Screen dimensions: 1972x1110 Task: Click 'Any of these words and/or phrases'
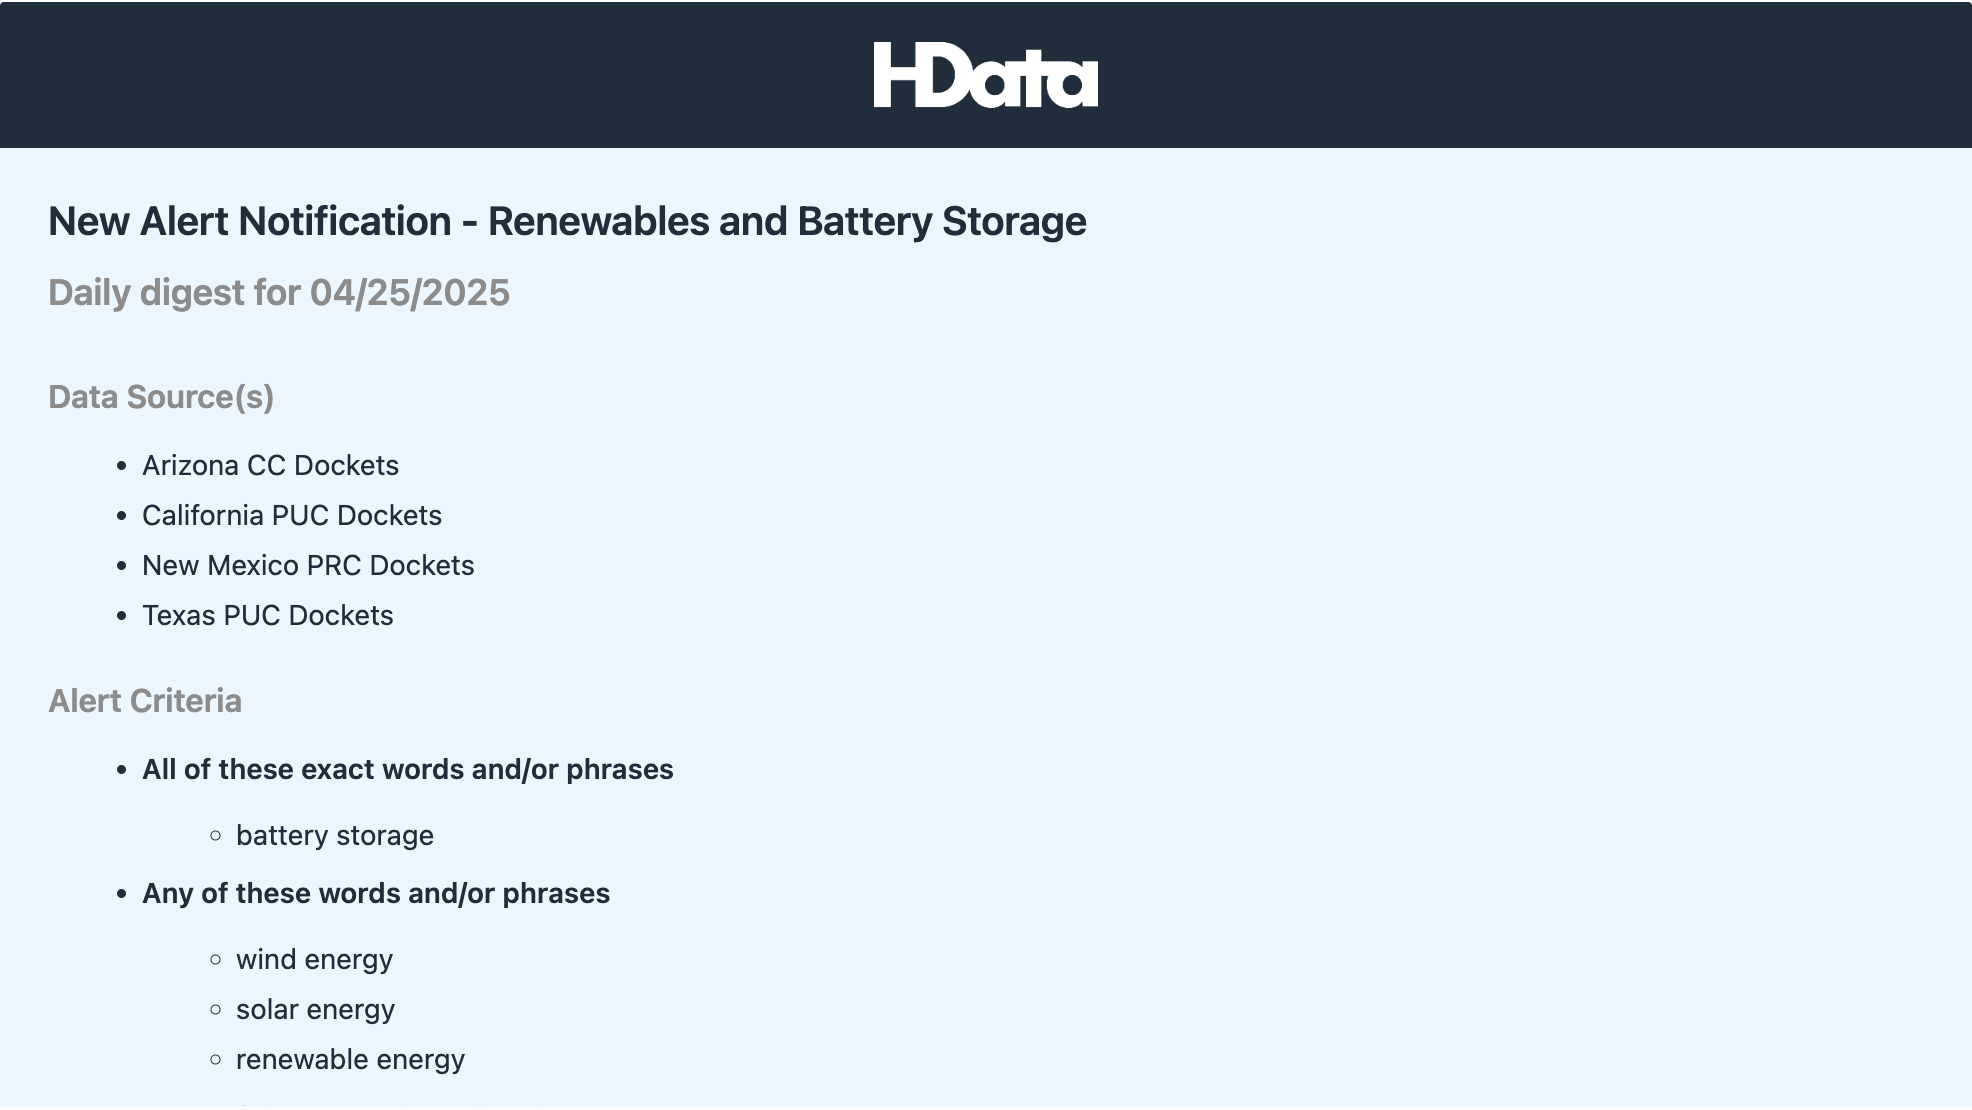click(x=375, y=893)
